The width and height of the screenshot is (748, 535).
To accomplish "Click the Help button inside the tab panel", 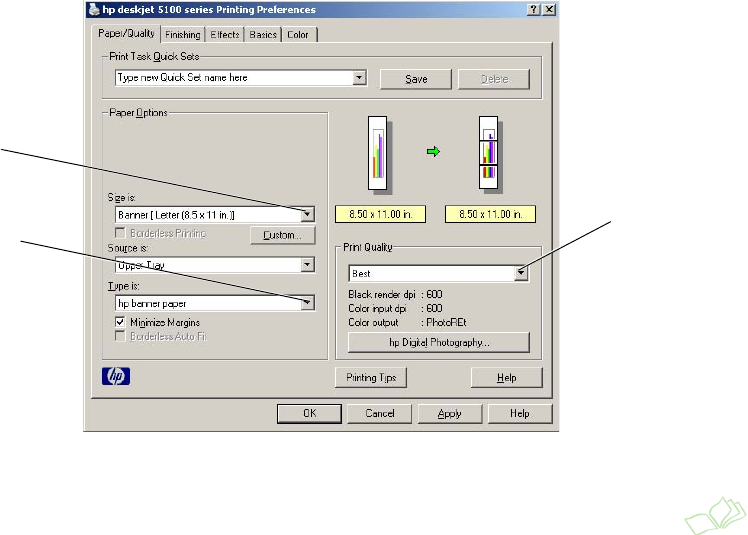I will 507,378.
